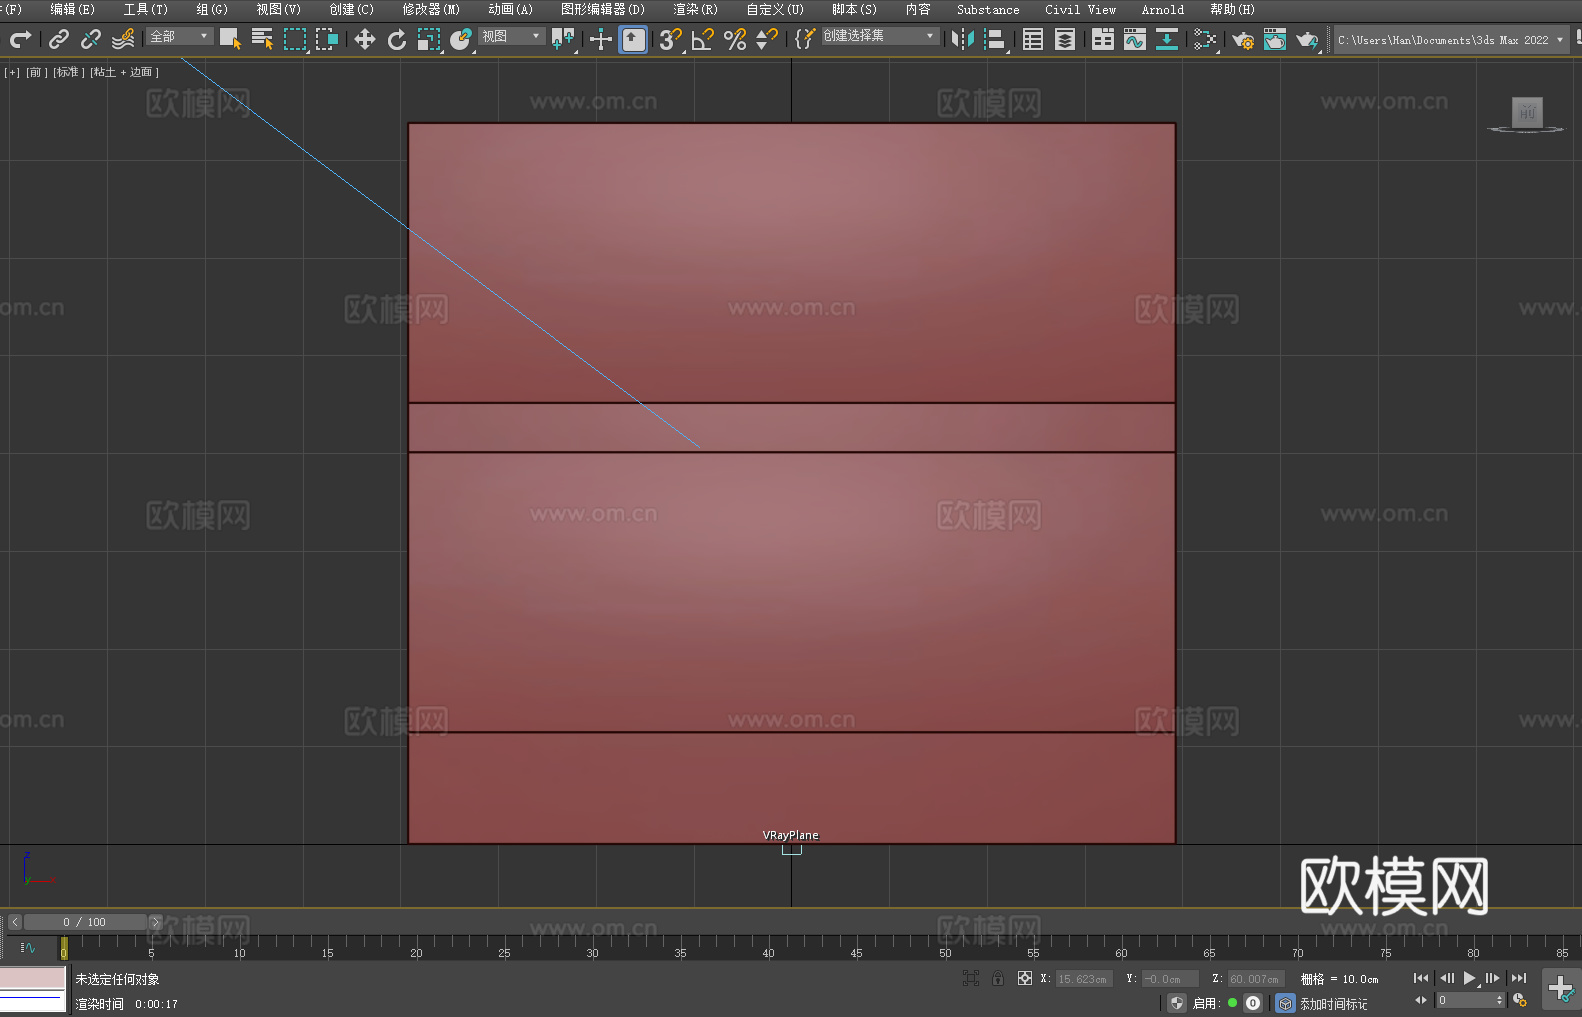Toggle the Window/Crossing selection mode

[327, 39]
